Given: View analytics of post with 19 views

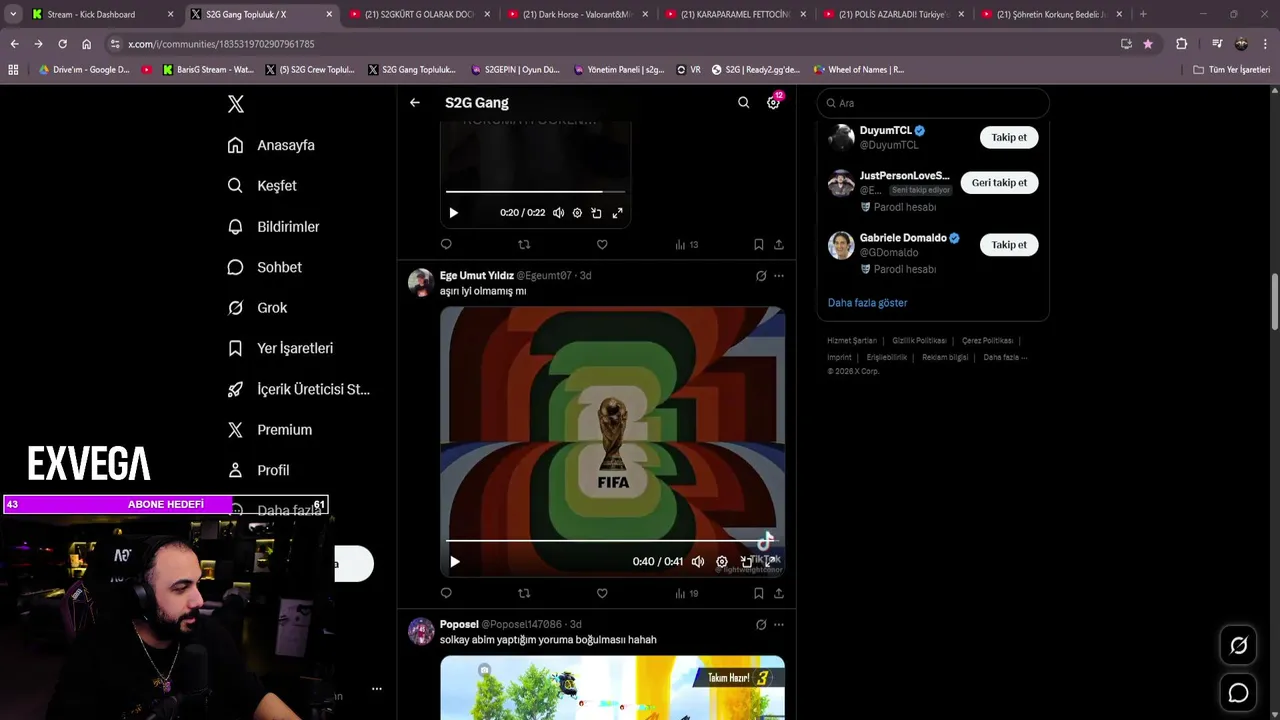Looking at the screenshot, I should [x=686, y=593].
